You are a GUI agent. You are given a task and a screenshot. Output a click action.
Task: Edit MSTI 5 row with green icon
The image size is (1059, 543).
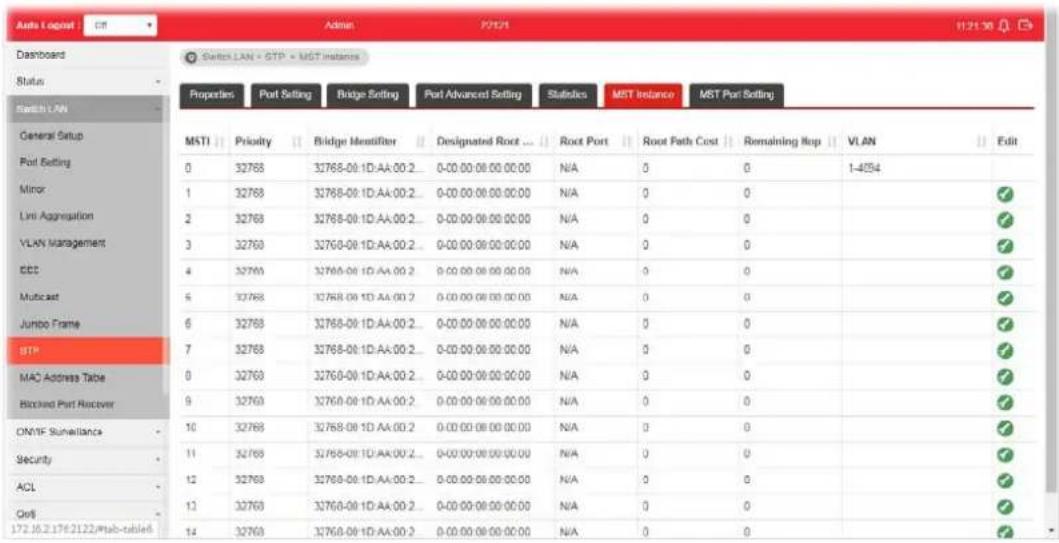tap(1006, 298)
